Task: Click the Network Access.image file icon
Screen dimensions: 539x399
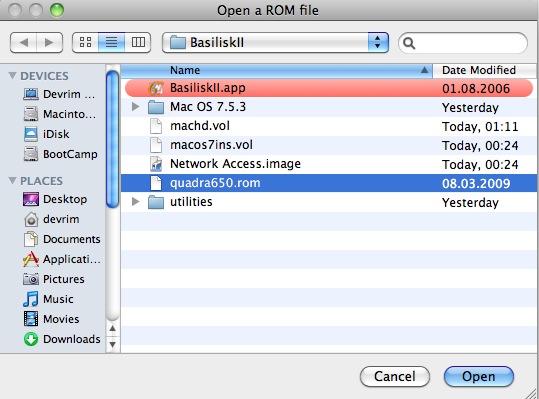Action: point(156,164)
